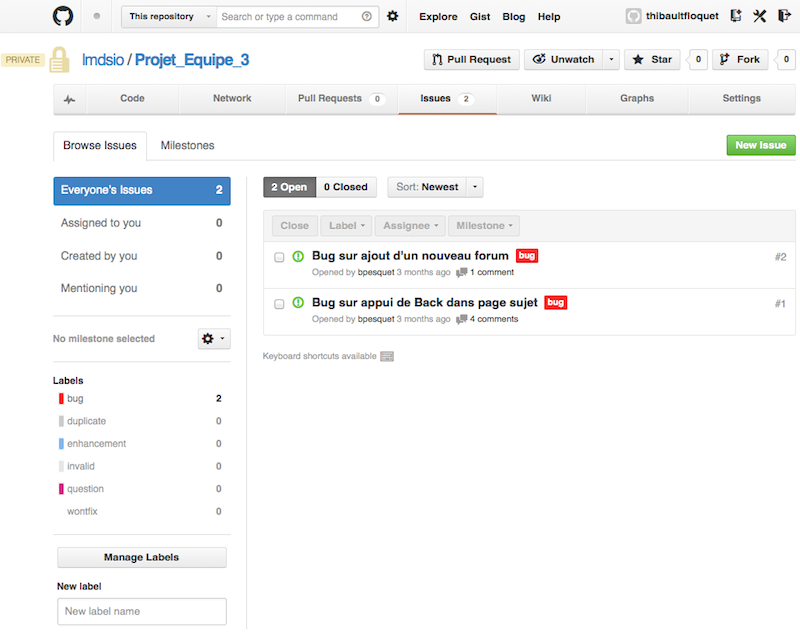The height and width of the screenshot is (639, 800).
Task: Switch to the Milestones tab
Action: click(187, 146)
